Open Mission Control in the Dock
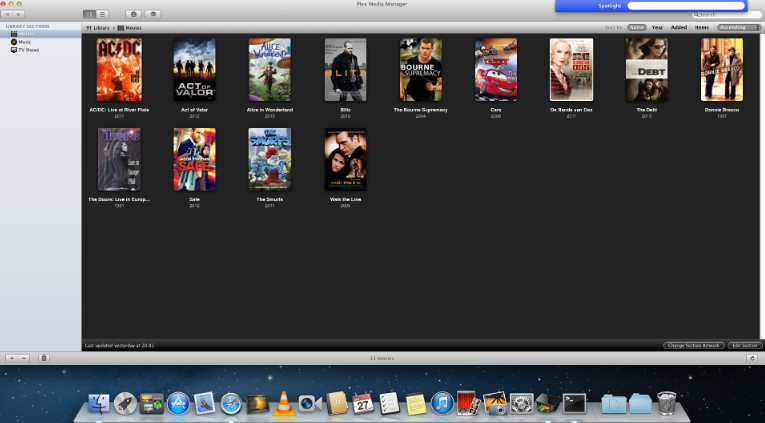 point(152,404)
